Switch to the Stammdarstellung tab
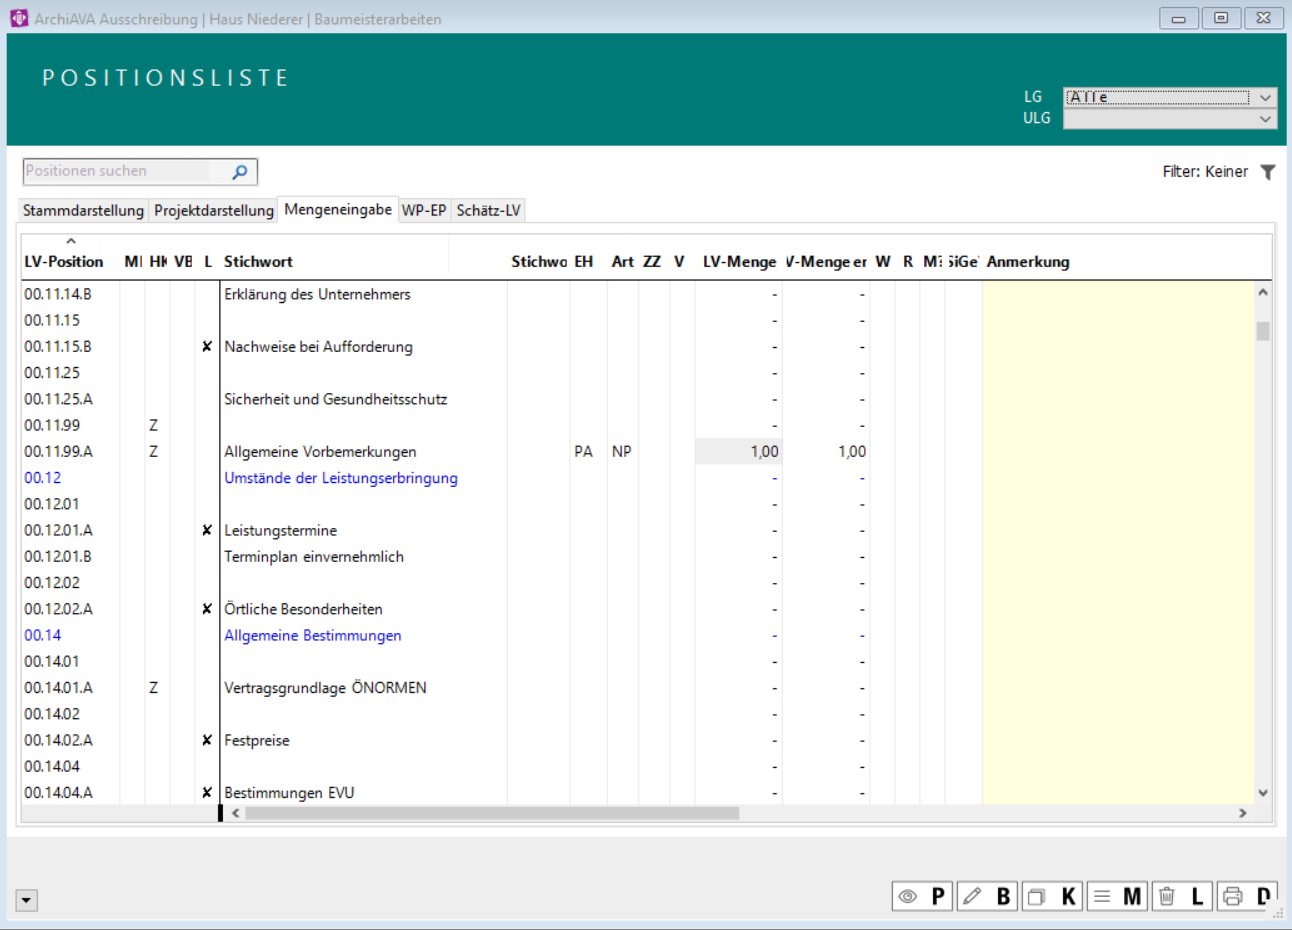Image resolution: width=1292 pixels, height=930 pixels. pyautogui.click(x=83, y=211)
